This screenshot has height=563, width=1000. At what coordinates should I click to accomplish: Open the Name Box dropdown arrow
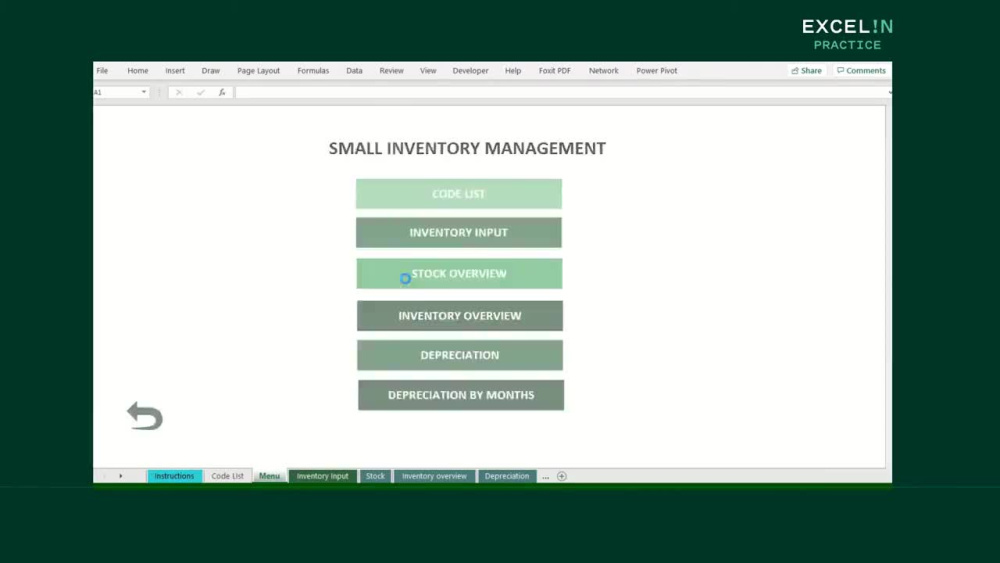pyautogui.click(x=143, y=92)
